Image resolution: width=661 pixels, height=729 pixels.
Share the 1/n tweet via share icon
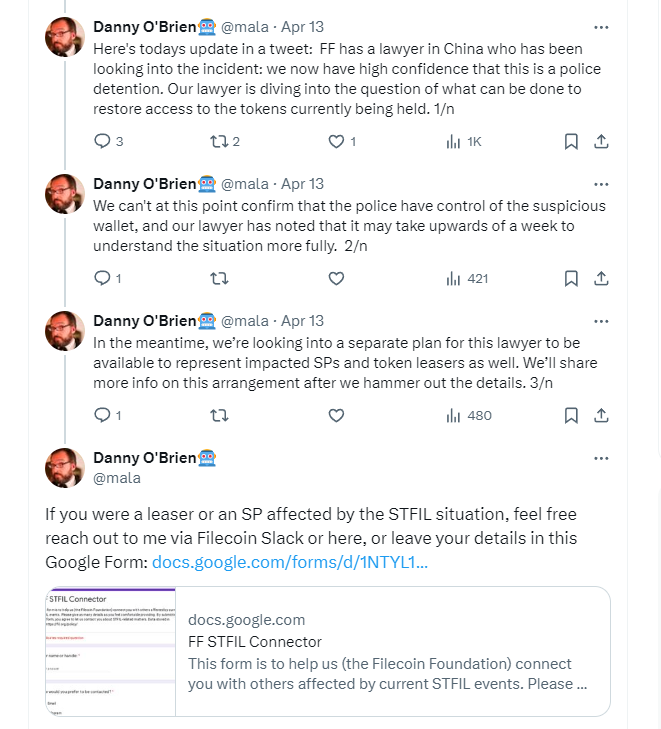pyautogui.click(x=601, y=141)
